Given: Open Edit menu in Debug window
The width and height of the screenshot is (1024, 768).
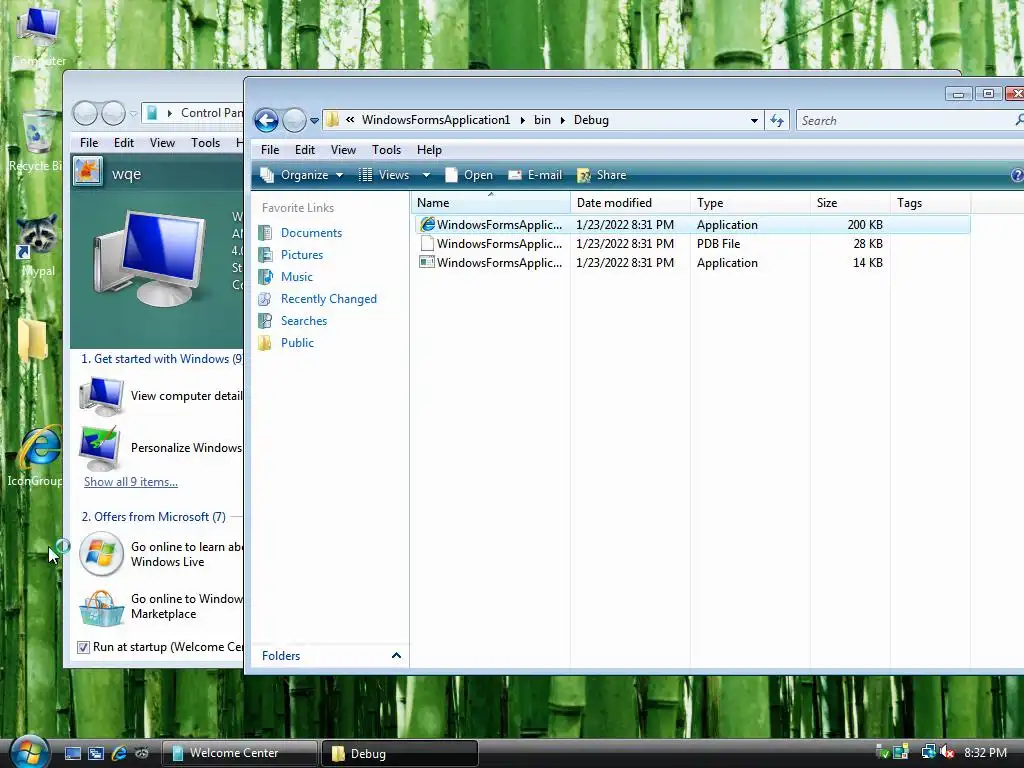Looking at the screenshot, I should pyautogui.click(x=304, y=150).
